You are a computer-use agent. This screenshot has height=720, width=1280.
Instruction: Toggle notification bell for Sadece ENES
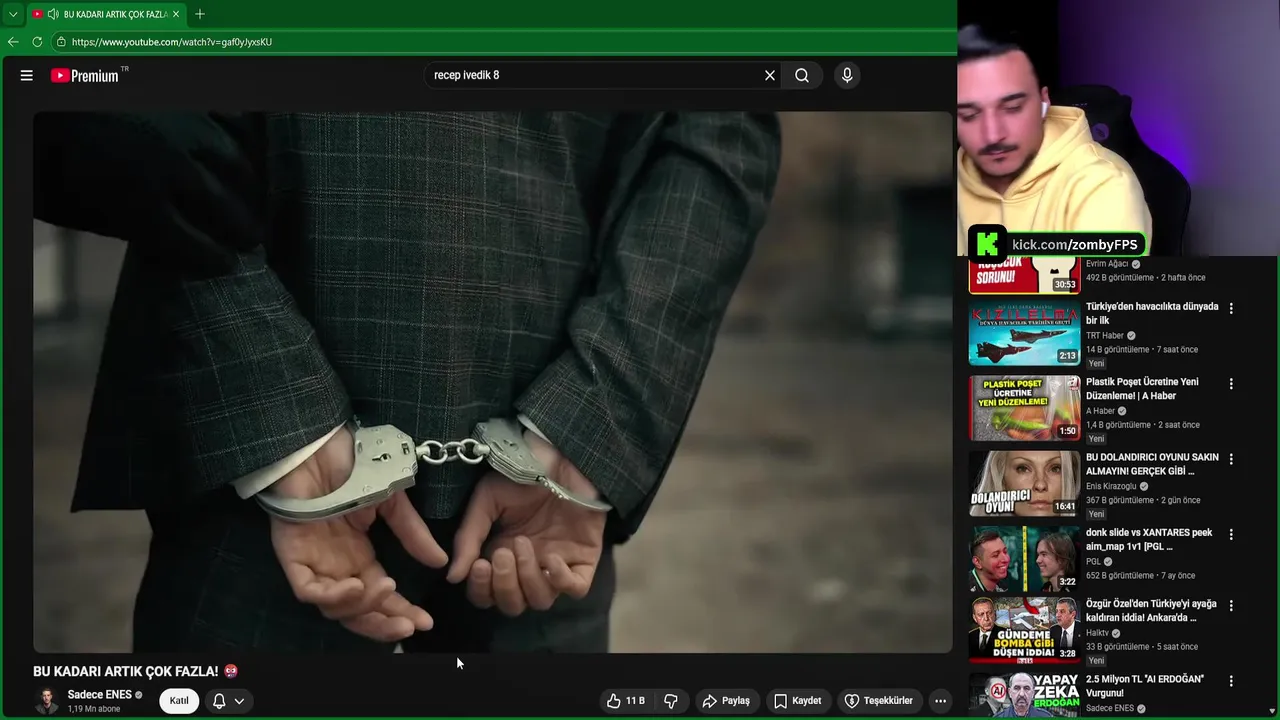coord(219,701)
